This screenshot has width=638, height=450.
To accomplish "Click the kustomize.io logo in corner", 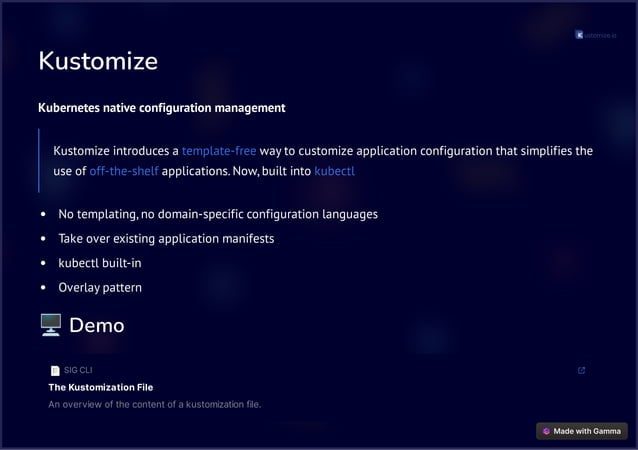I will coord(596,35).
